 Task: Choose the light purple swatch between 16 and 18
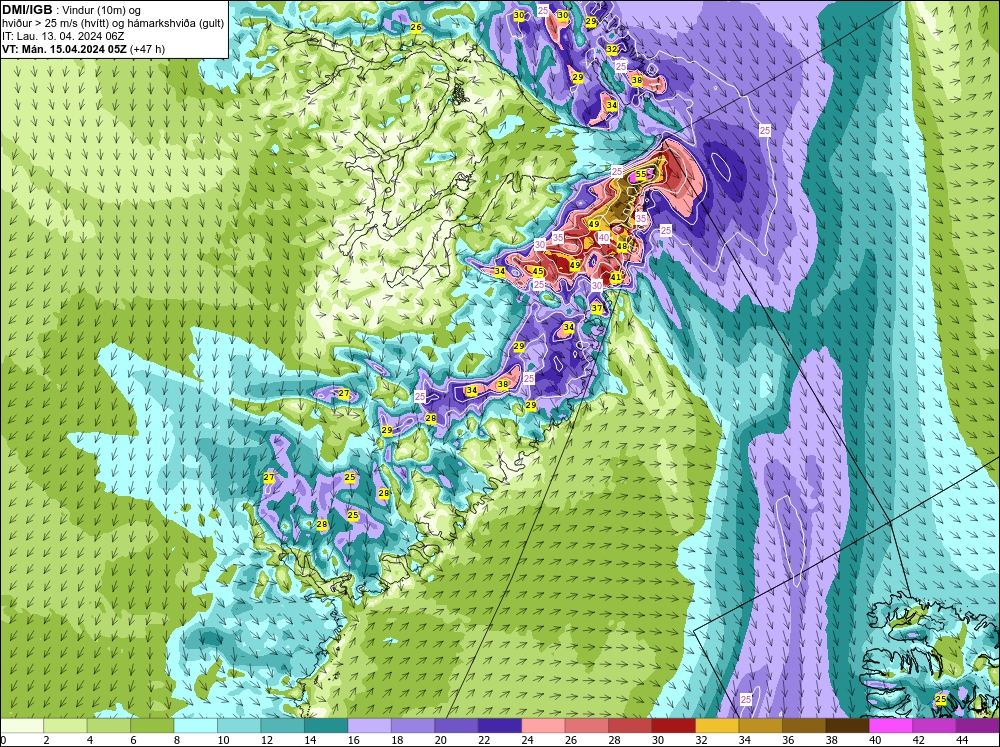point(369,725)
